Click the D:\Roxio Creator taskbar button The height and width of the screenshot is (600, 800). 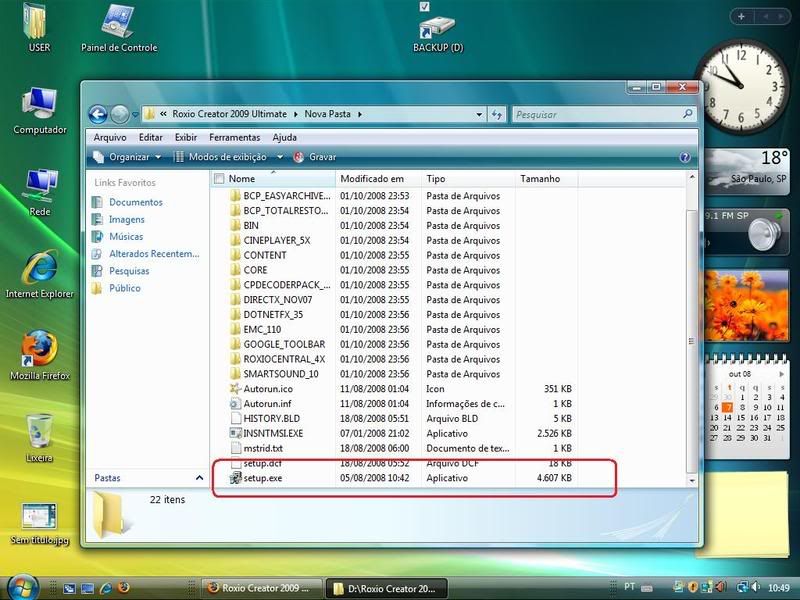pyautogui.click(x=386, y=588)
